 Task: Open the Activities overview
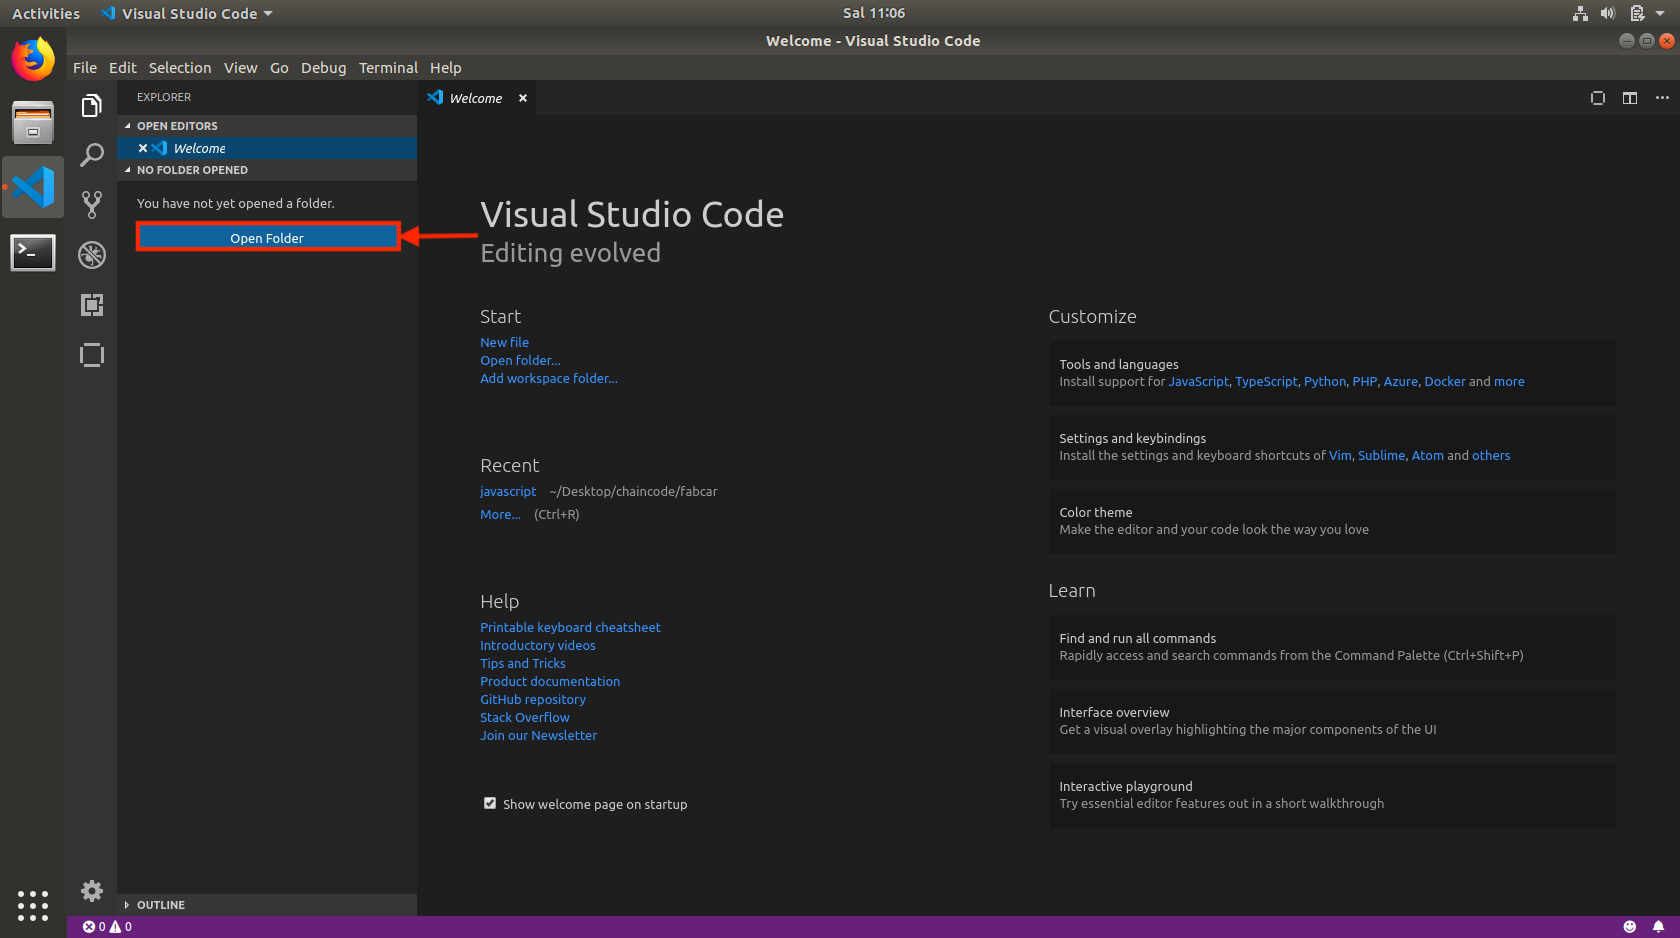coord(46,13)
